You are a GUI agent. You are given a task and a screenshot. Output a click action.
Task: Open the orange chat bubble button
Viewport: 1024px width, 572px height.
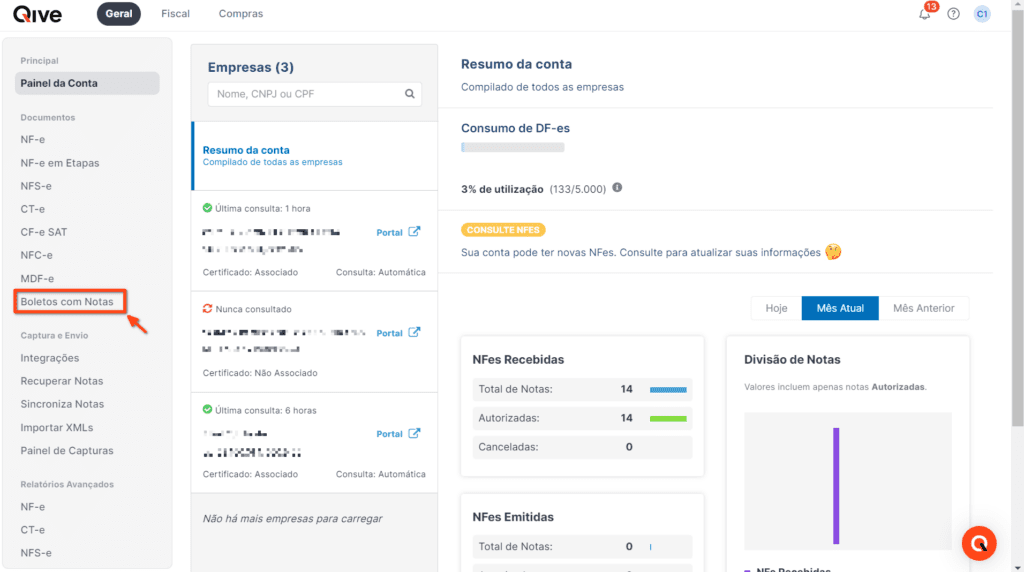point(979,543)
